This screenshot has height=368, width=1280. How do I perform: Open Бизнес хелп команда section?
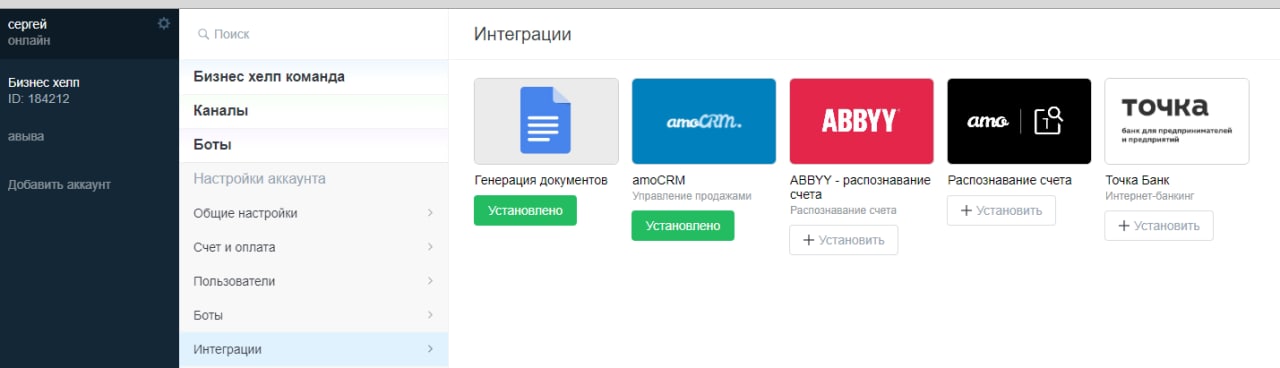pos(314,77)
